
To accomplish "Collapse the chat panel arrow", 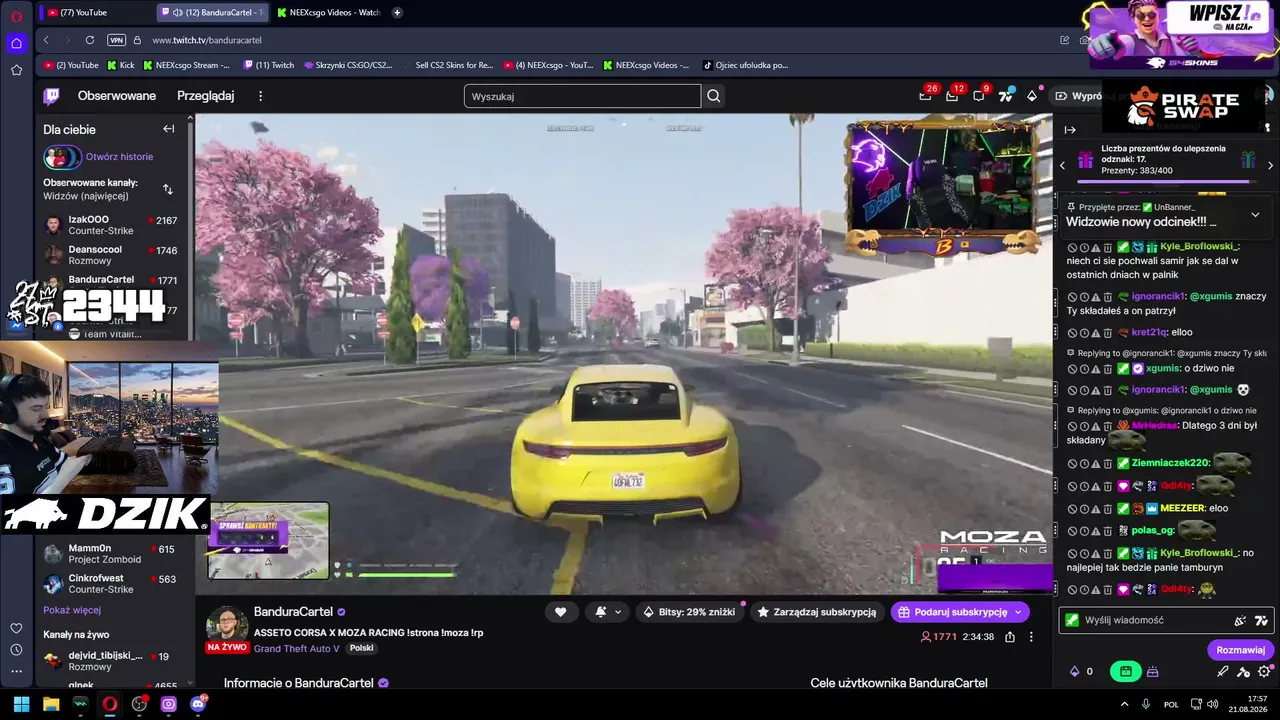I will pos(1069,130).
